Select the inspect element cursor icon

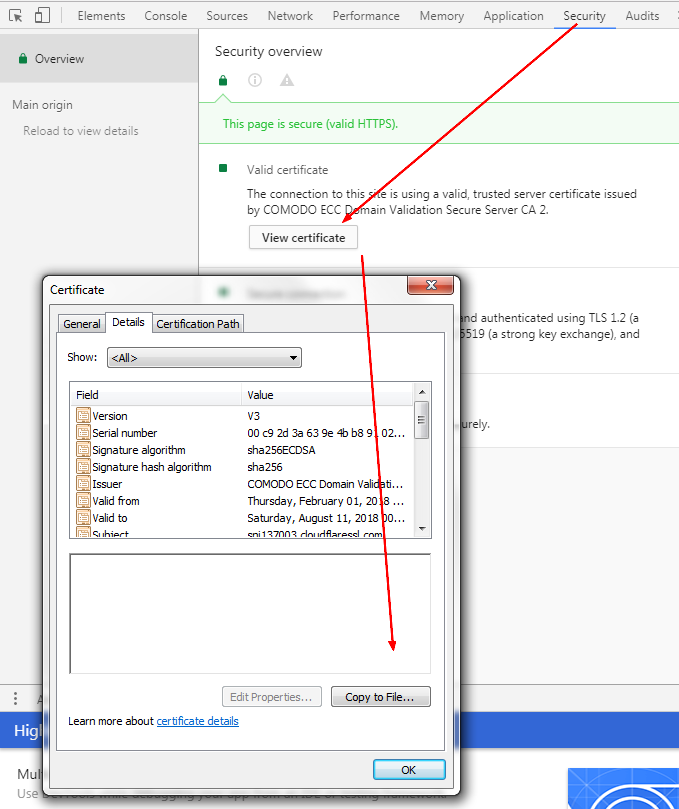(15, 15)
